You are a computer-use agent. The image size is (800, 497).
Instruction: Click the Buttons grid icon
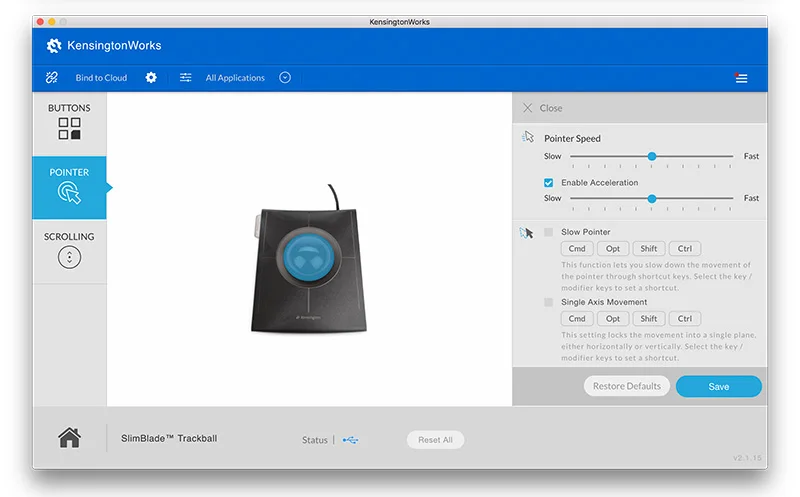(x=69, y=129)
